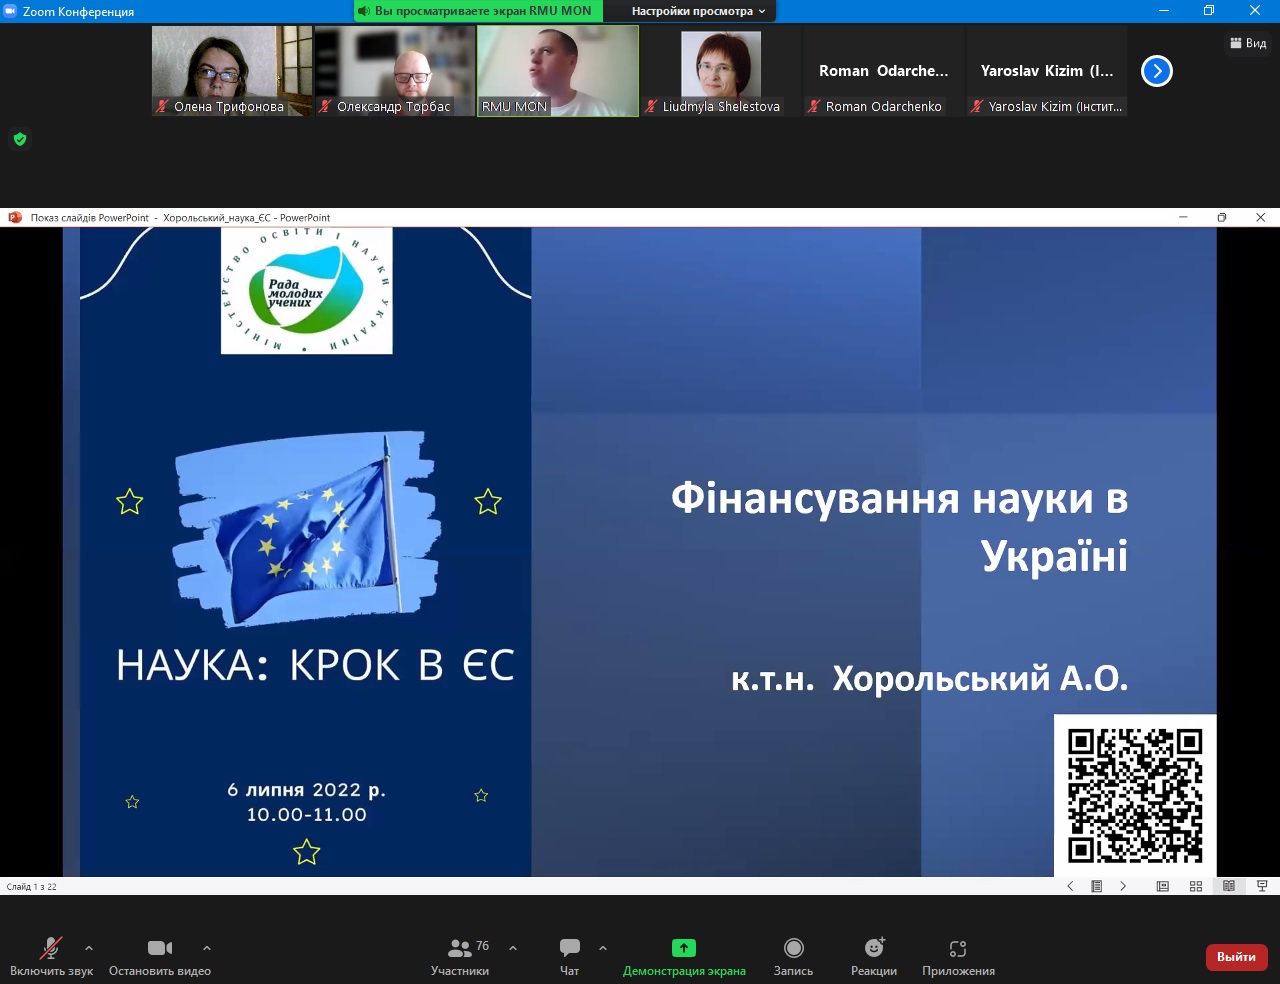Switch to slide sorter view in PowerPoint
Screen dimensions: 1280x984
(1196, 886)
